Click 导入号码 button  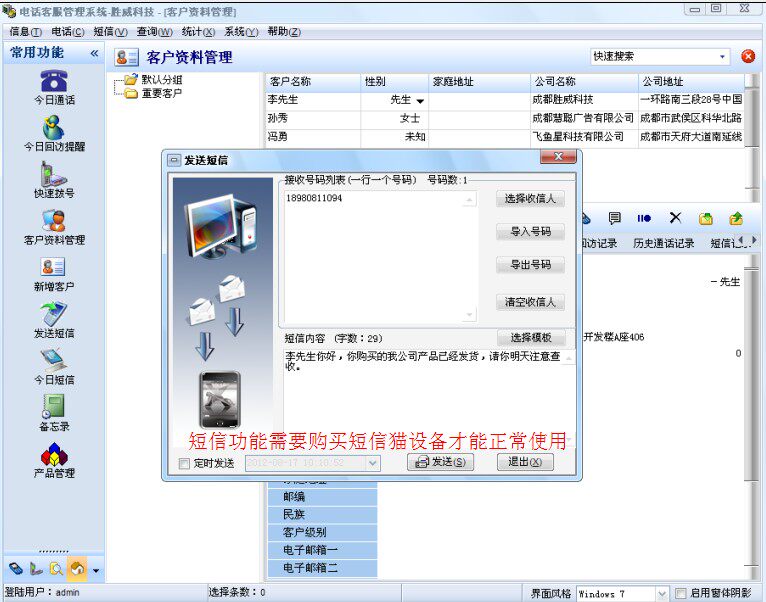coord(531,232)
